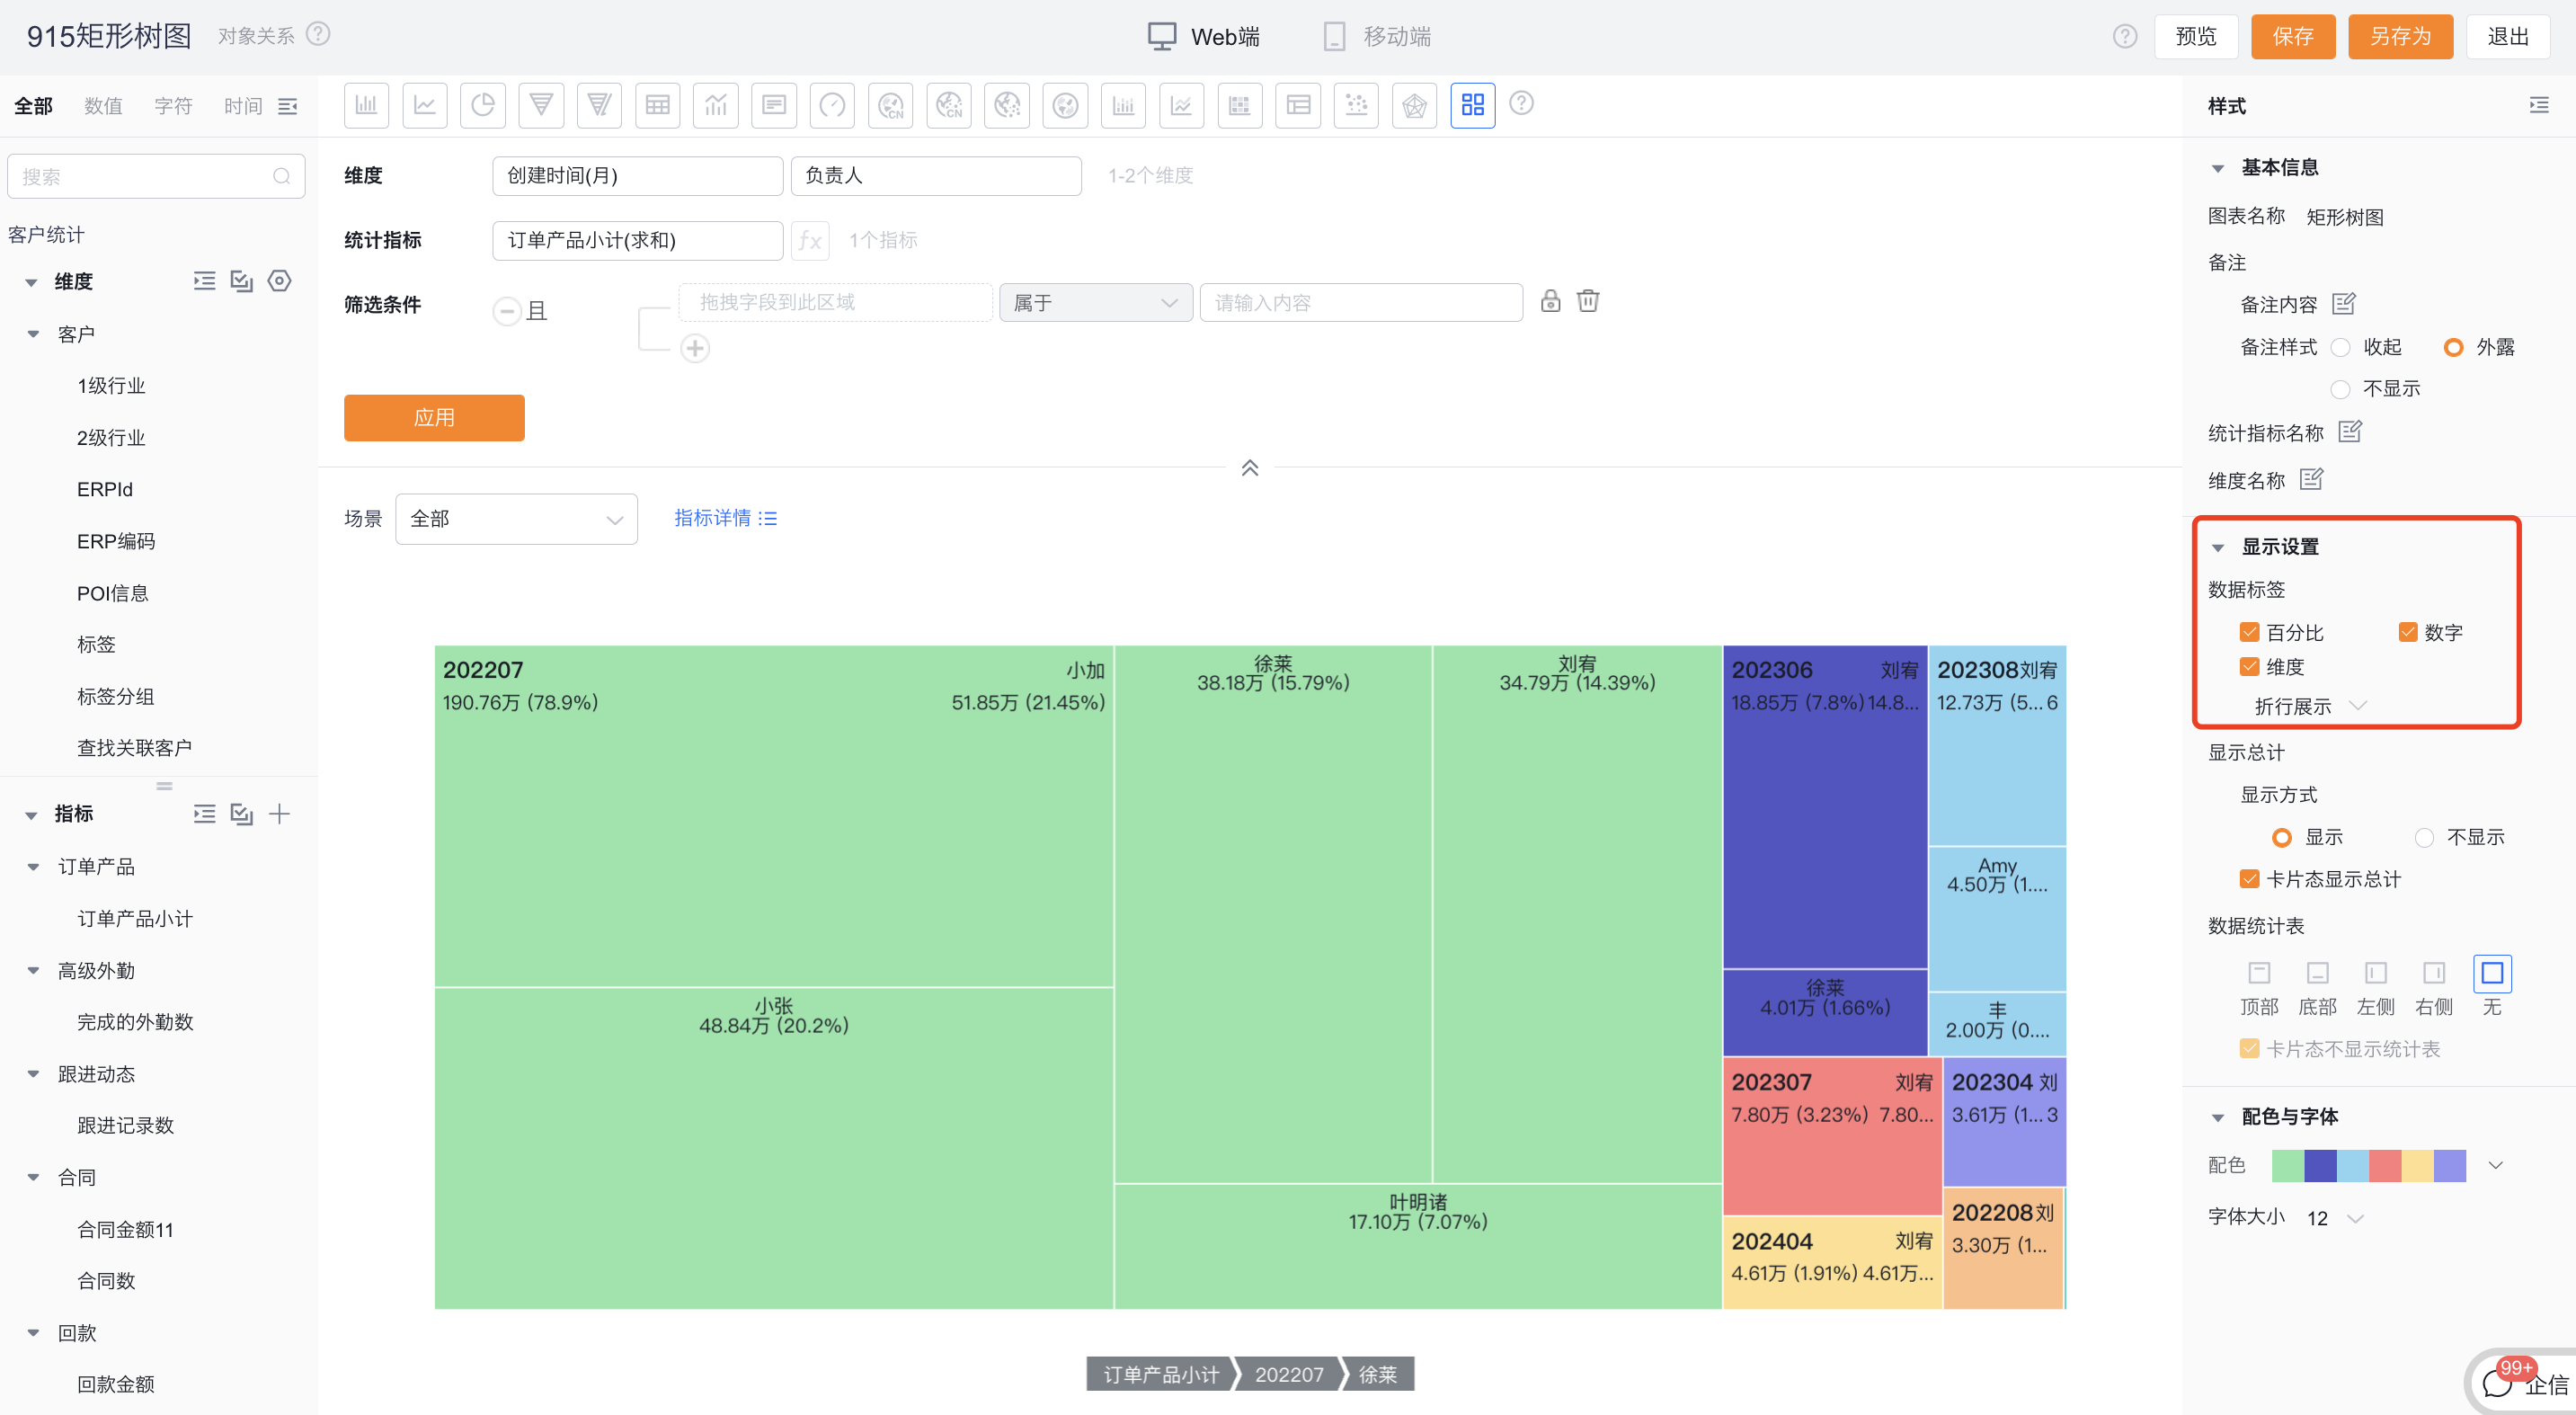2576x1415 pixels.
Task: Click the trash icon in filter row
Action: click(x=1587, y=301)
